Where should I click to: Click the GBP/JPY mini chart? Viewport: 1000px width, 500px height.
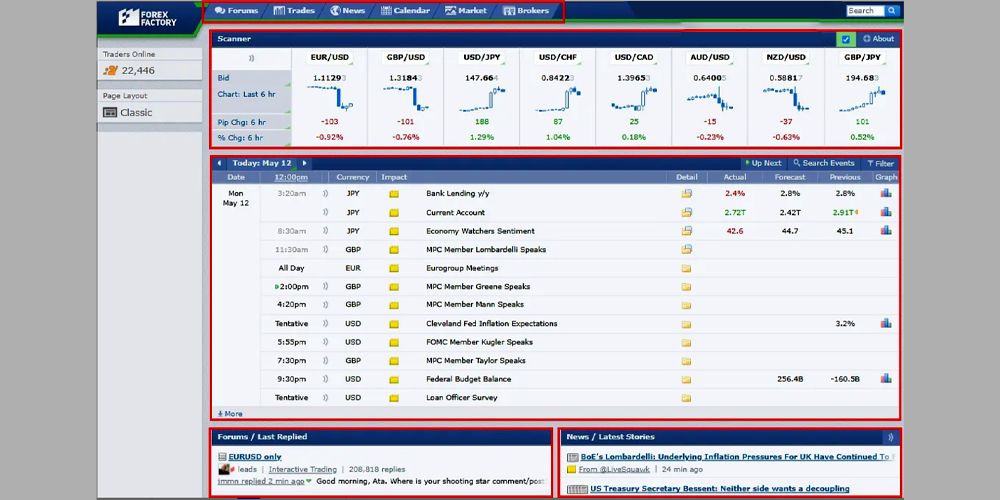pyautogui.click(x=862, y=99)
